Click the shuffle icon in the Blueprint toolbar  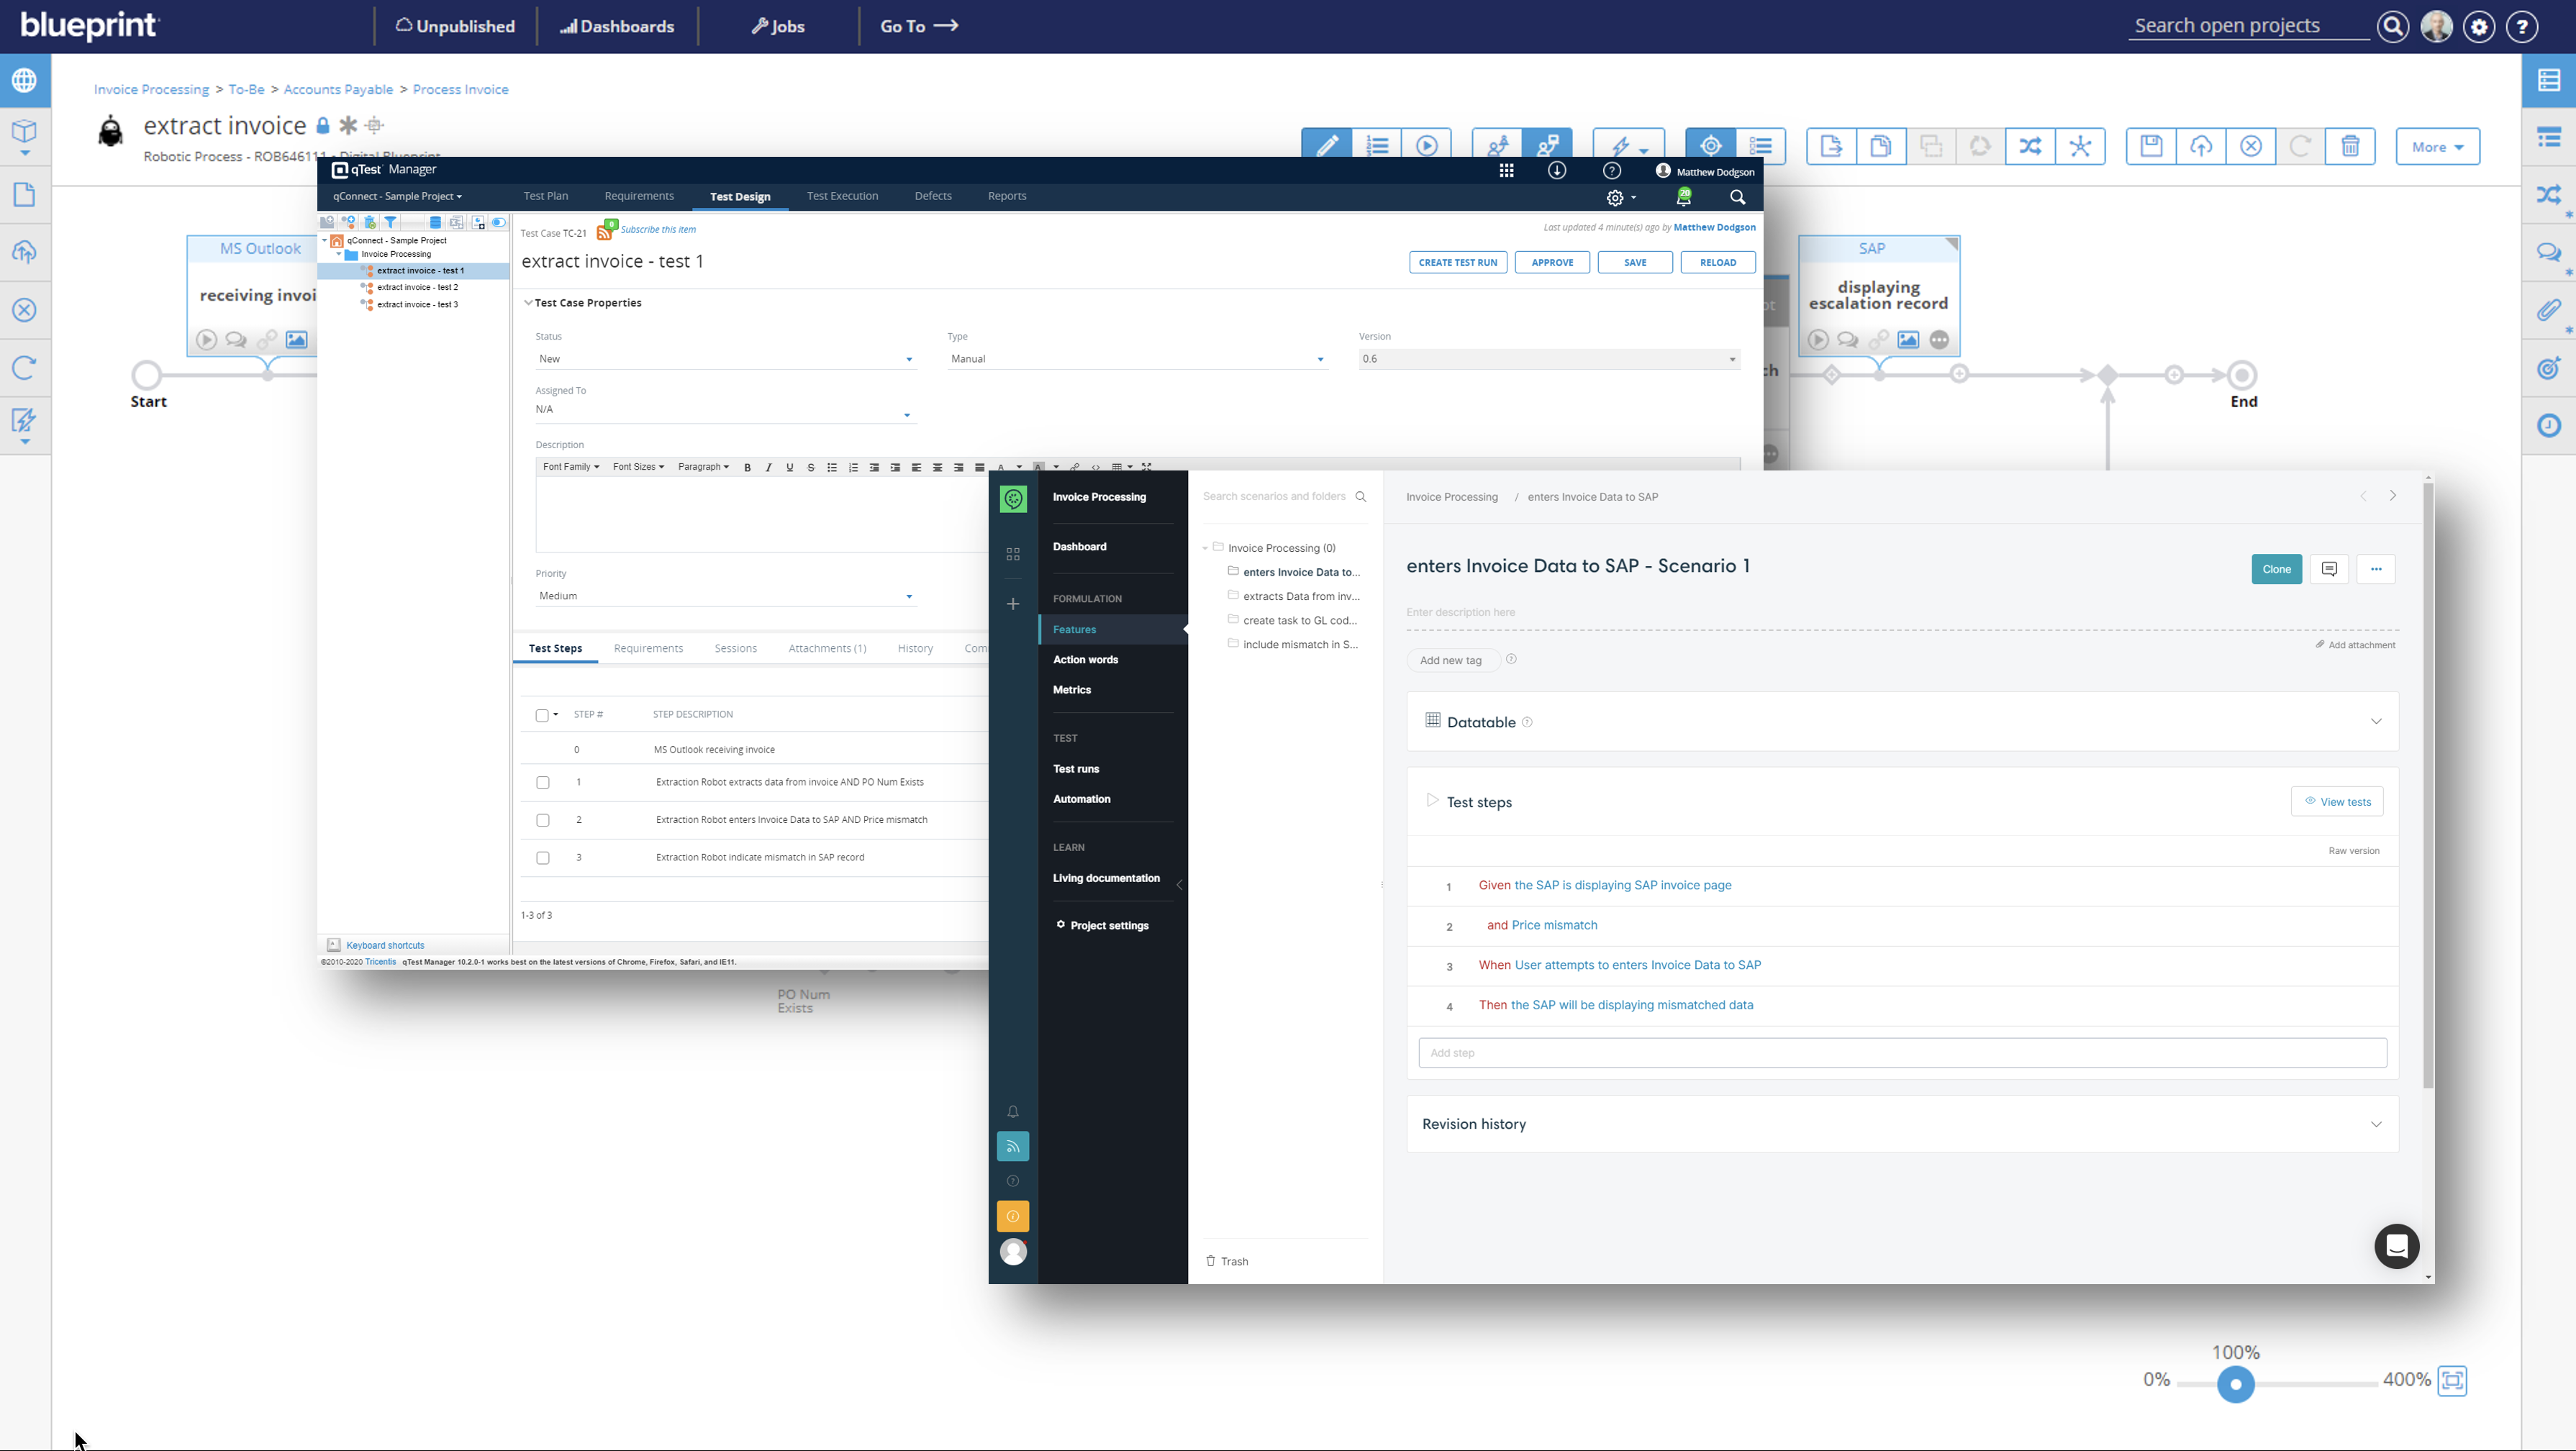click(2030, 146)
